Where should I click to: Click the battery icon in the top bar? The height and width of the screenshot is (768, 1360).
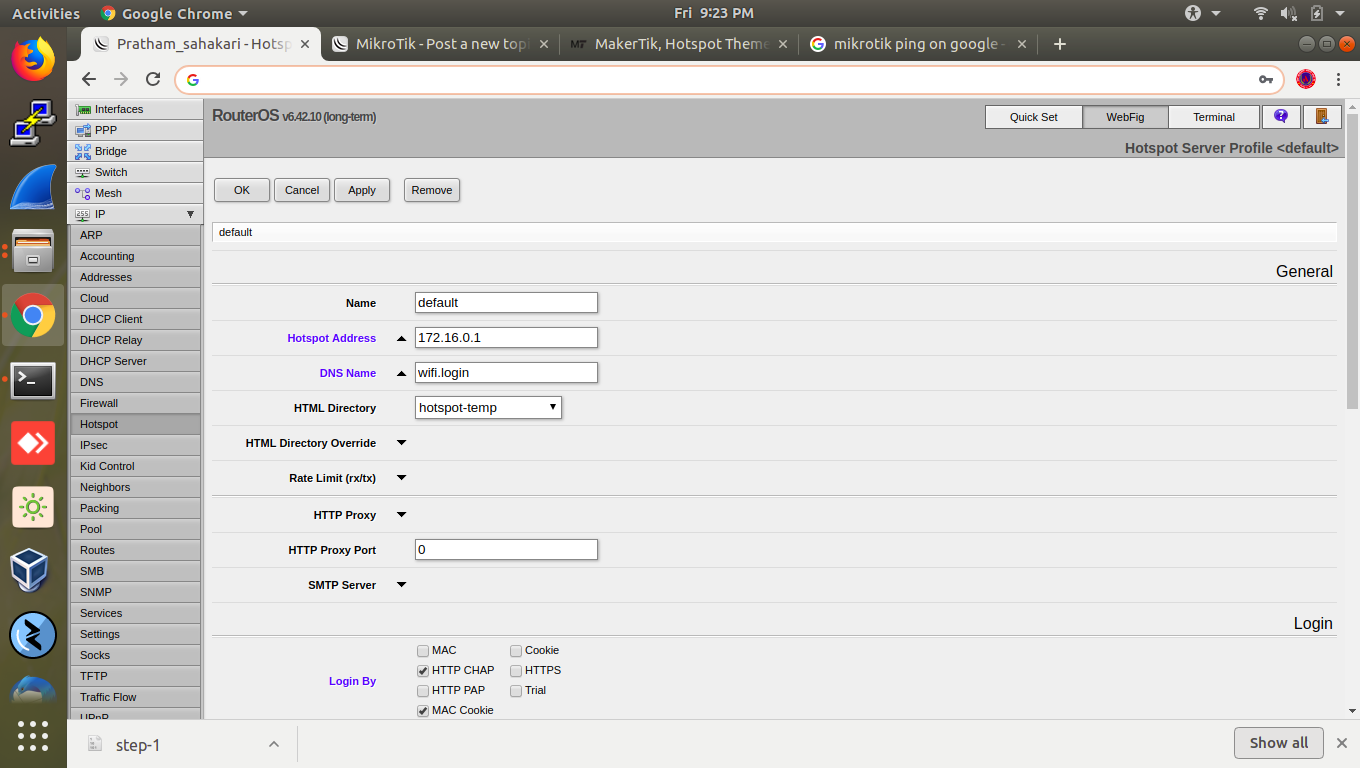click(1317, 13)
